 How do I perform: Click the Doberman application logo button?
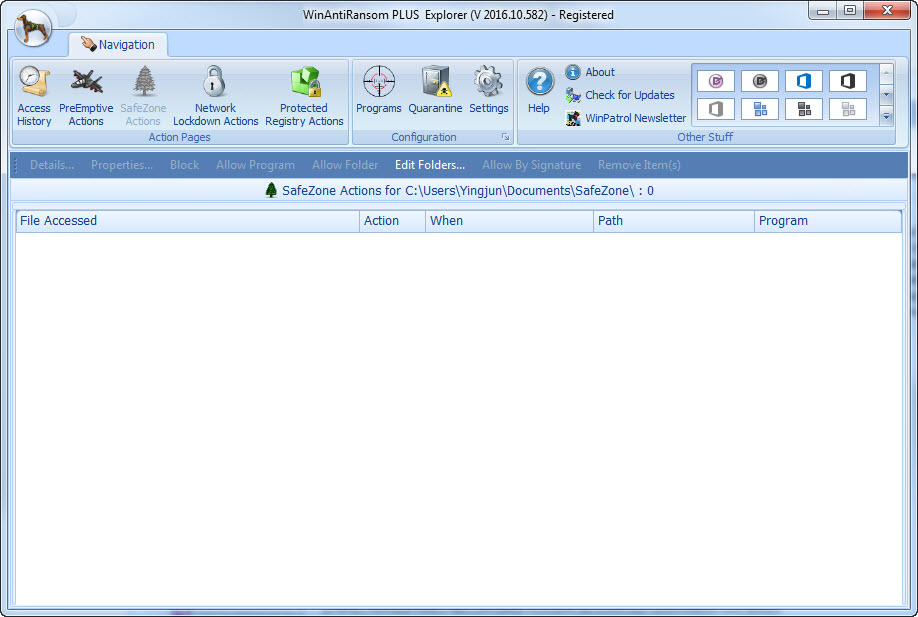pyautogui.click(x=33, y=28)
